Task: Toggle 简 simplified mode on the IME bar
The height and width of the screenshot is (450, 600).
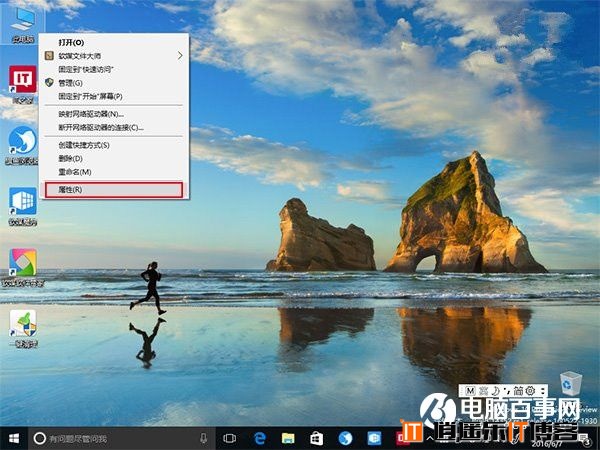Action: click(x=518, y=391)
